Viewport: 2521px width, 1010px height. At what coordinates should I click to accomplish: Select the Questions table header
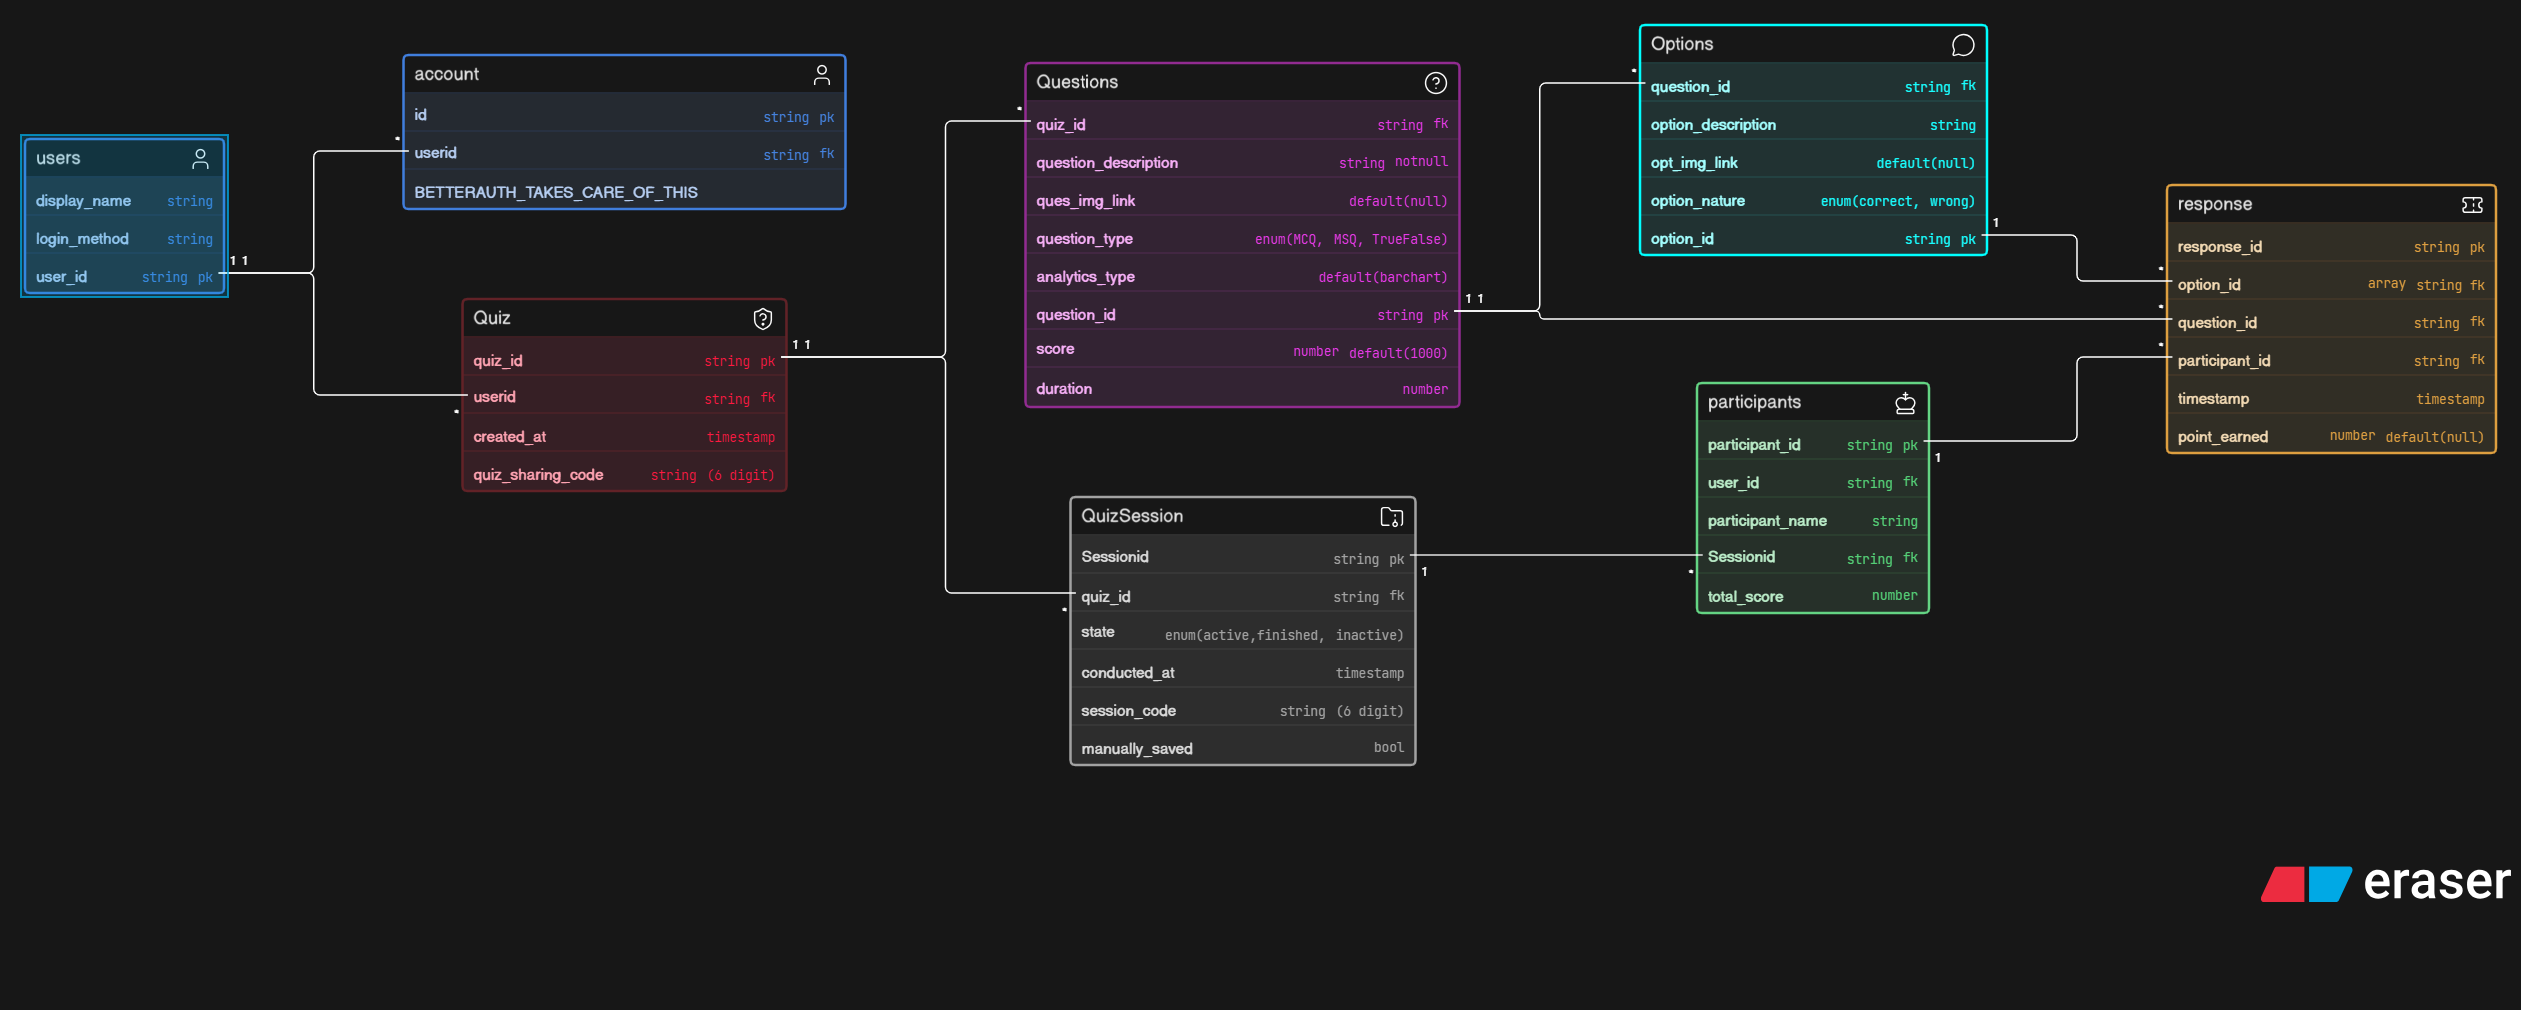1242,83
